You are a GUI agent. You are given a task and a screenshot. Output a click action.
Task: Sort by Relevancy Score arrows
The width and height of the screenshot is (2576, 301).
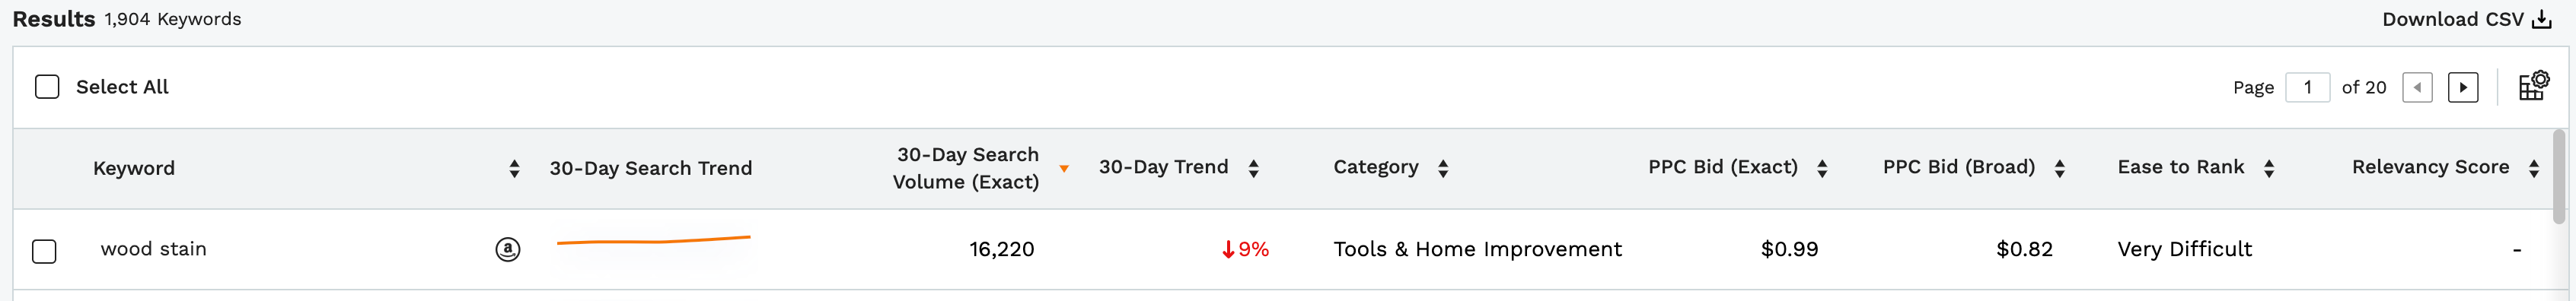coord(2534,169)
